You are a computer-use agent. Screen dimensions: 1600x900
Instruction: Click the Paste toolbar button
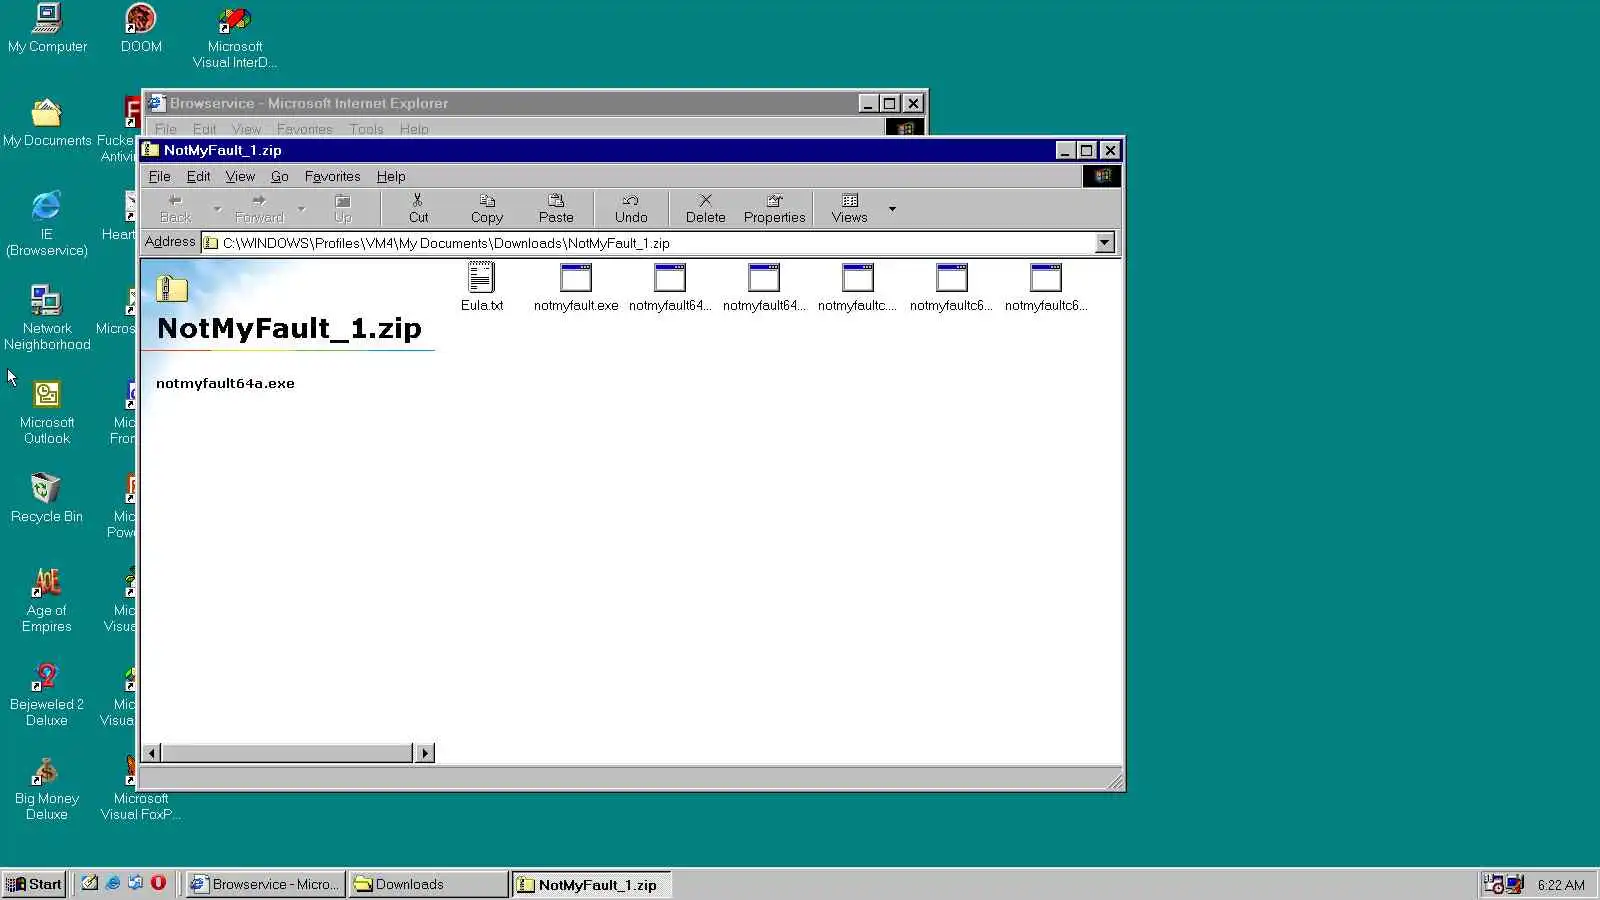556,208
